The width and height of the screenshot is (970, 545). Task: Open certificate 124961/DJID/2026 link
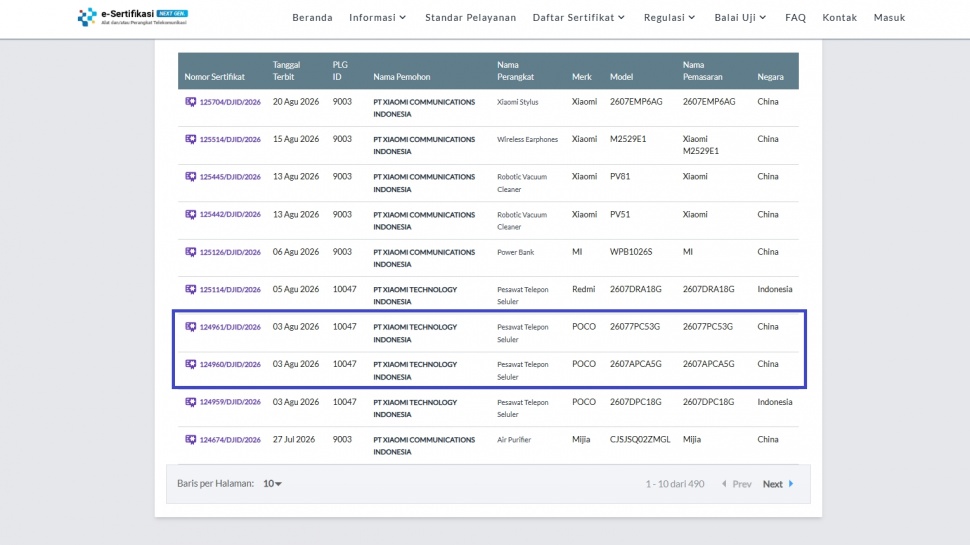[230, 327]
